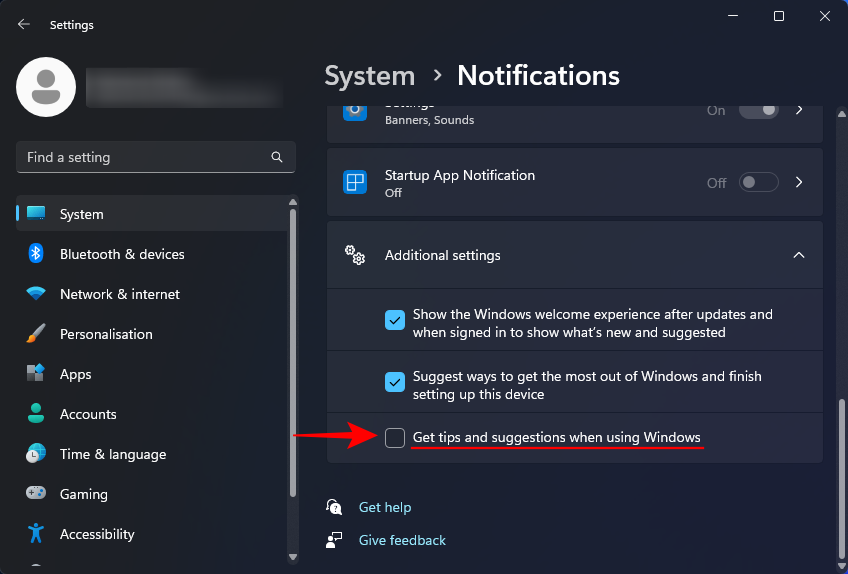This screenshot has width=848, height=574.
Task: Click the Accounts person icon
Action: pyautogui.click(x=36, y=413)
